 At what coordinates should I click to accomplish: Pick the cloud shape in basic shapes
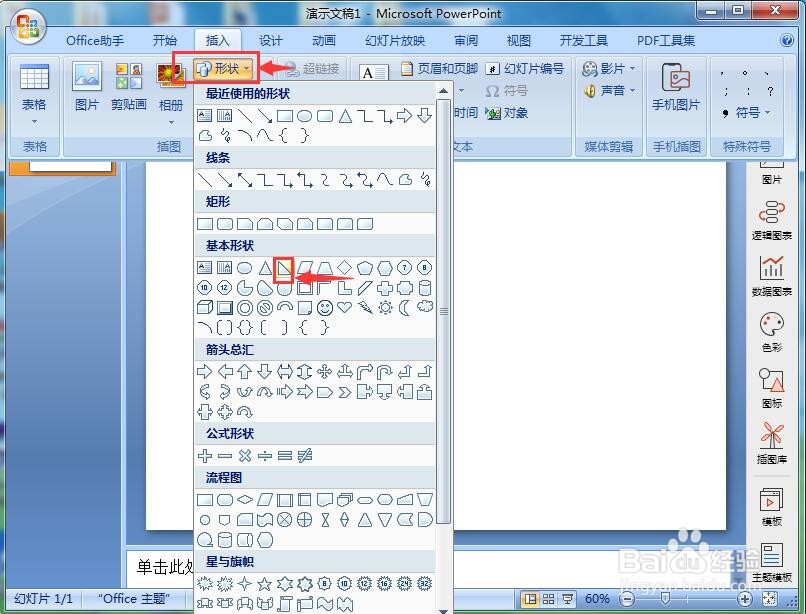pos(425,307)
